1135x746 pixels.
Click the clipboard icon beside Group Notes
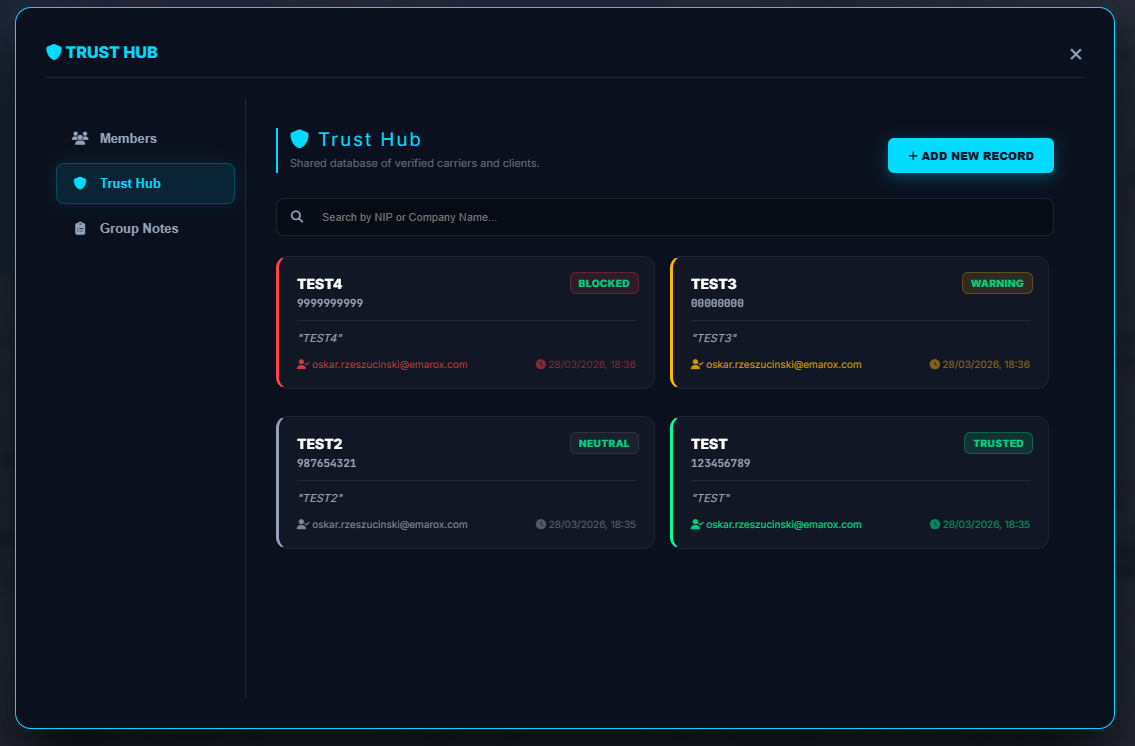80,228
